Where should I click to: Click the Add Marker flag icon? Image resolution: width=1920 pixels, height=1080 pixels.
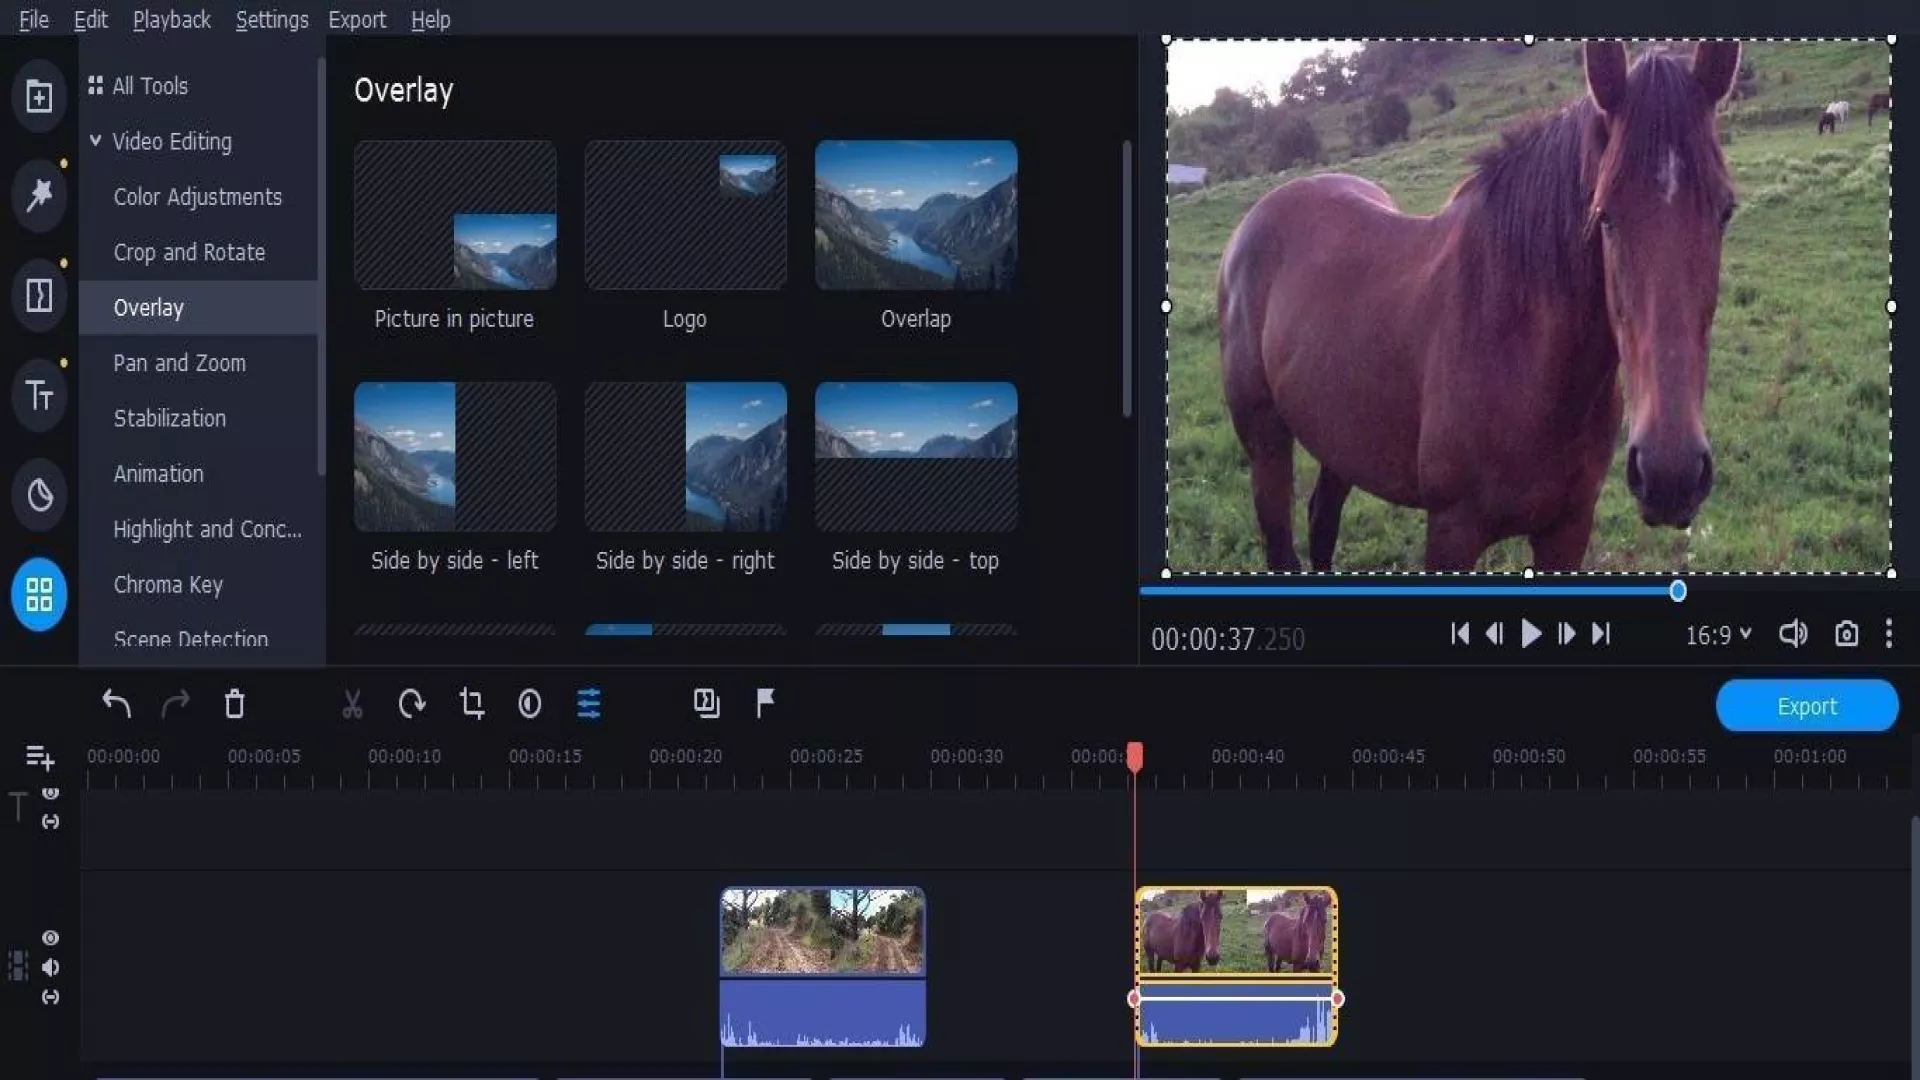click(x=764, y=703)
